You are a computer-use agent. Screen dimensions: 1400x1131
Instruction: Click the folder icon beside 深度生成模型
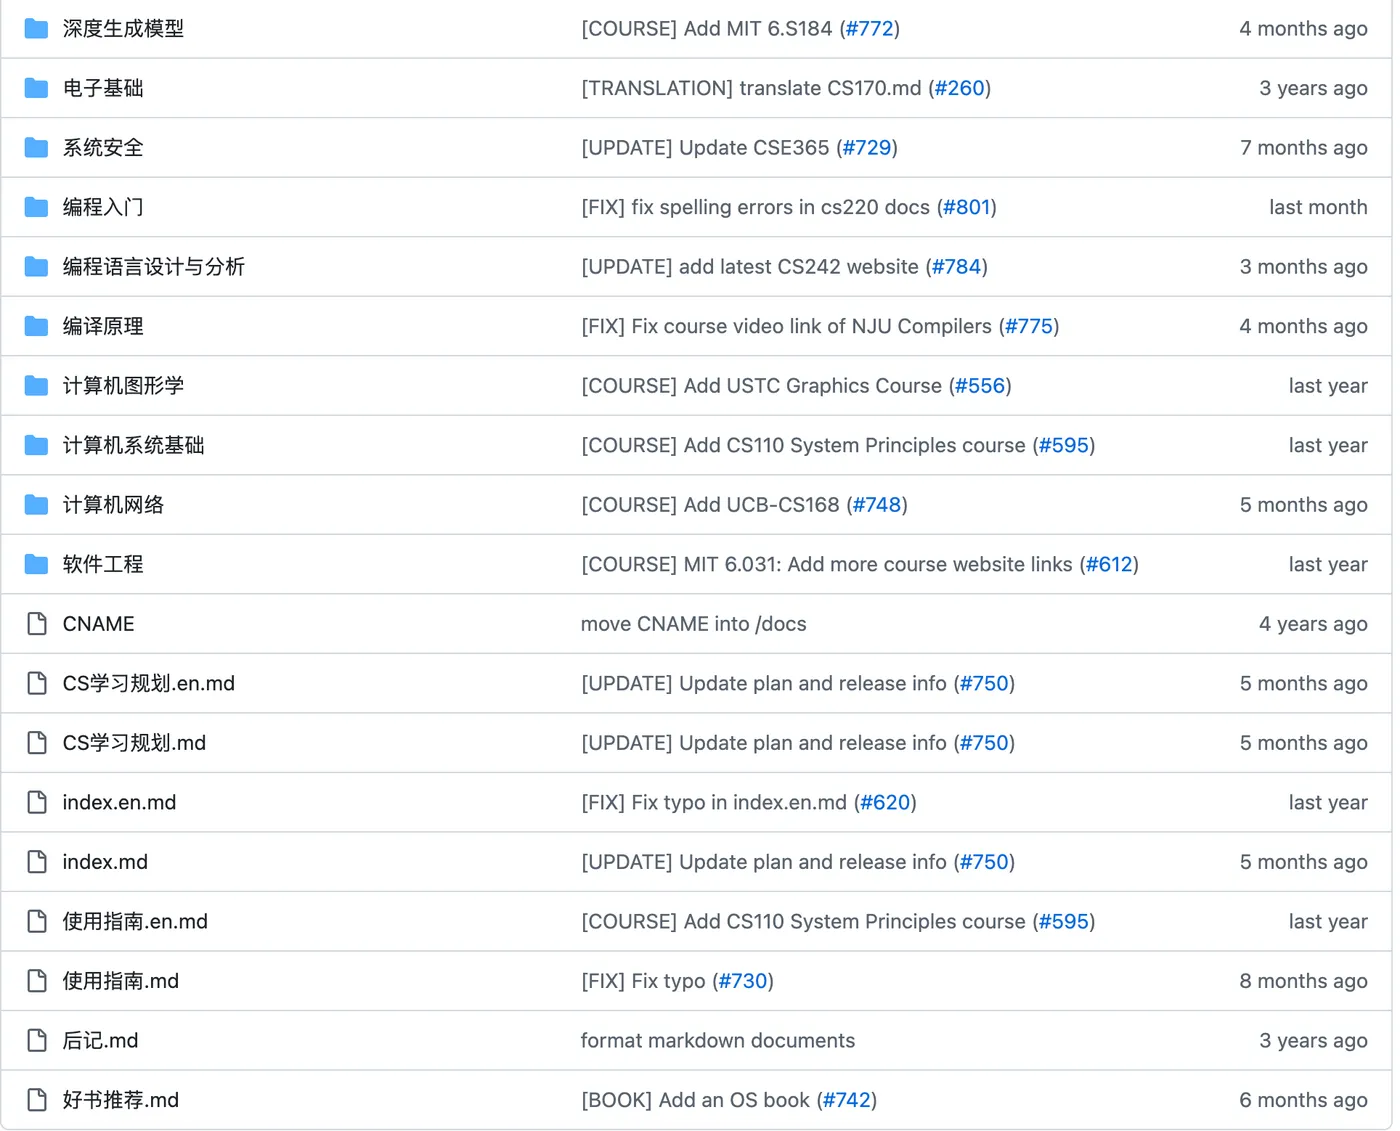pos(36,28)
